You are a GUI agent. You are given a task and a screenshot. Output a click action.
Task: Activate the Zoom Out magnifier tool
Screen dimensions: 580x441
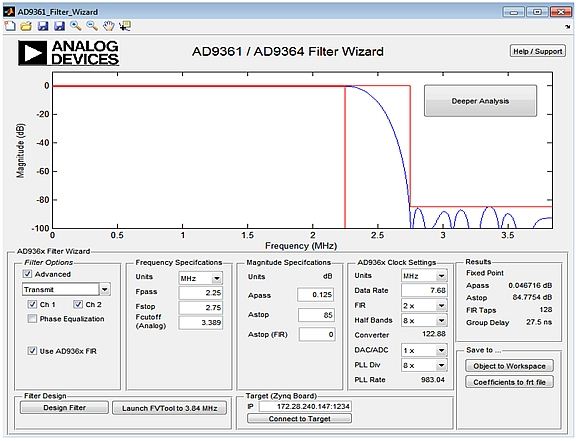pyautogui.click(x=92, y=26)
